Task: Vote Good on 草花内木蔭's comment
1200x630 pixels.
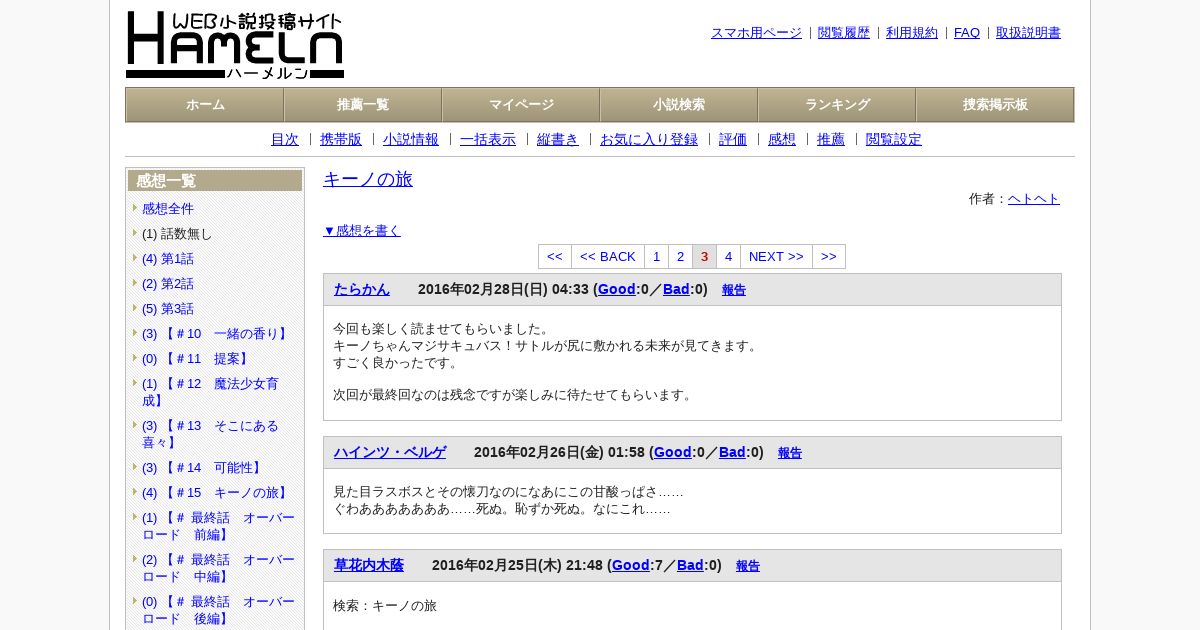Action: tap(631, 565)
